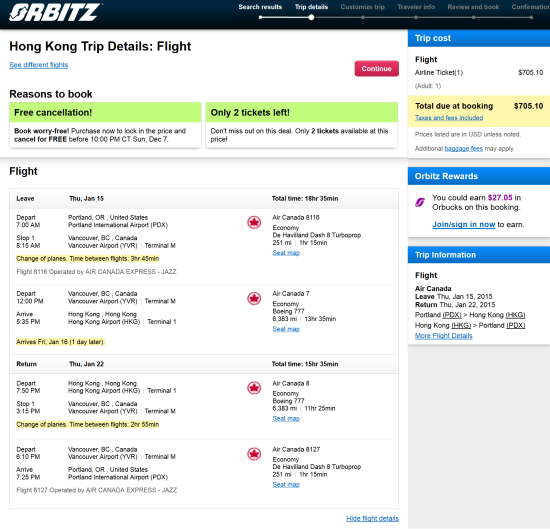Click the Trip details progress marker
Screen dimensions: 550x529
(311, 17)
